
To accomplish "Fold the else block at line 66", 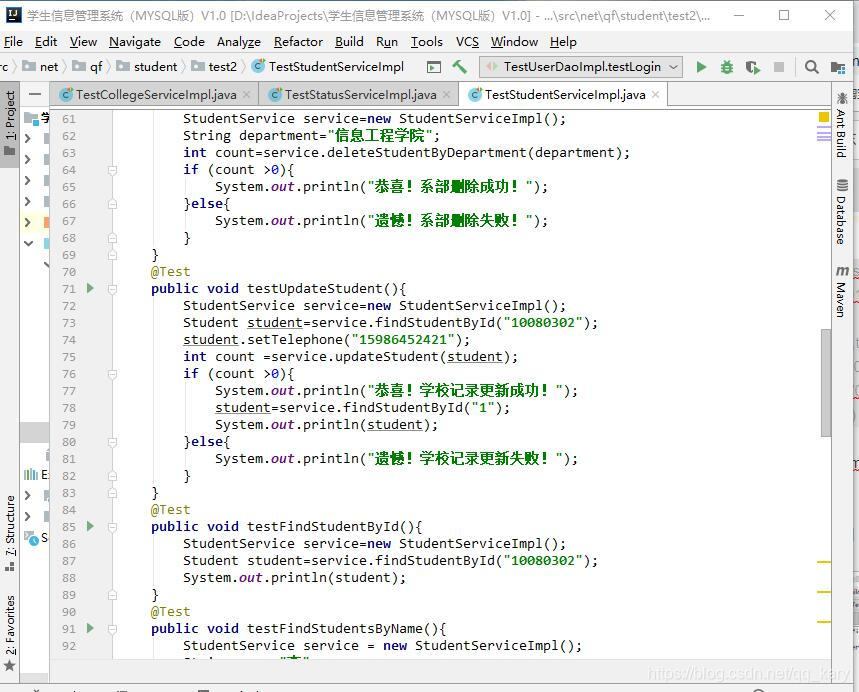I will pyautogui.click(x=112, y=204).
